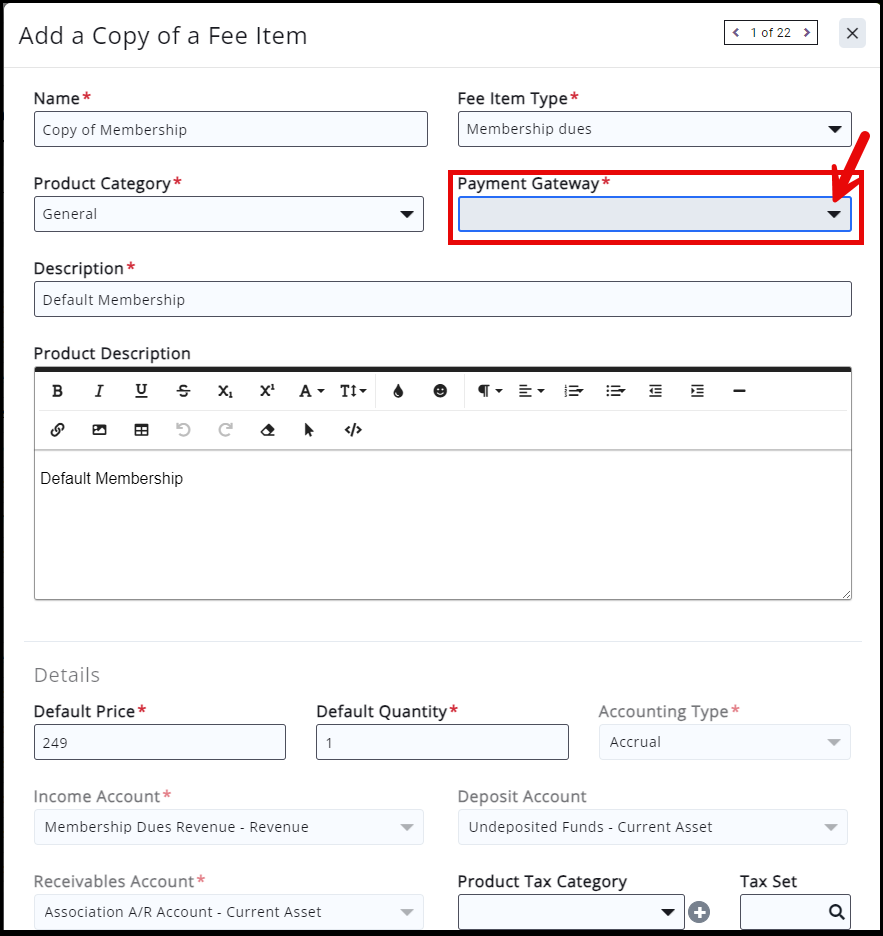Open the emoticon picker
The height and width of the screenshot is (936, 883).
(x=440, y=391)
